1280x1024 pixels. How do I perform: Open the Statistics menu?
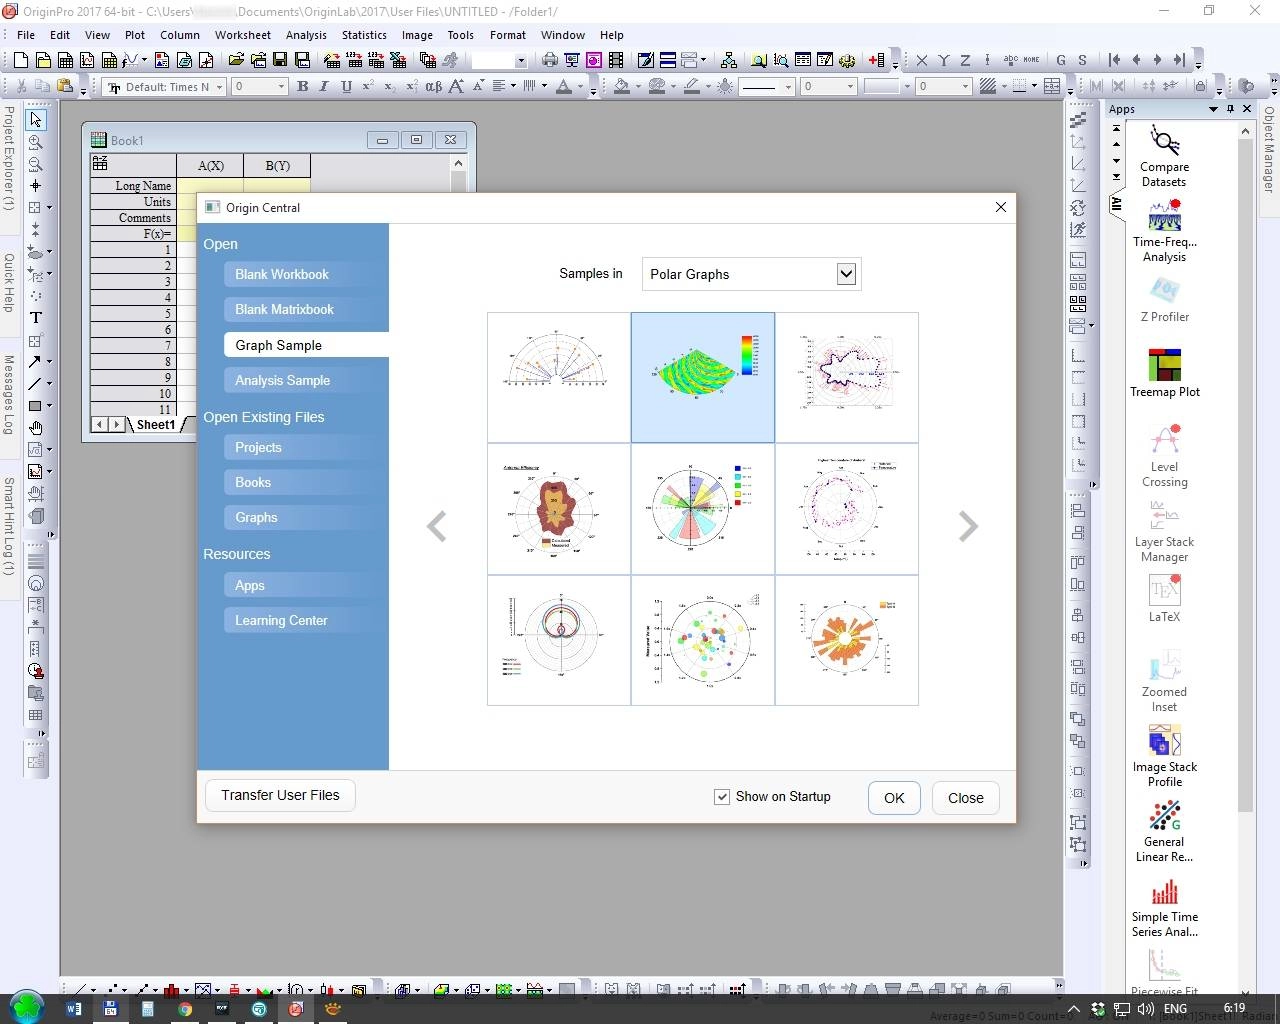[x=364, y=35]
